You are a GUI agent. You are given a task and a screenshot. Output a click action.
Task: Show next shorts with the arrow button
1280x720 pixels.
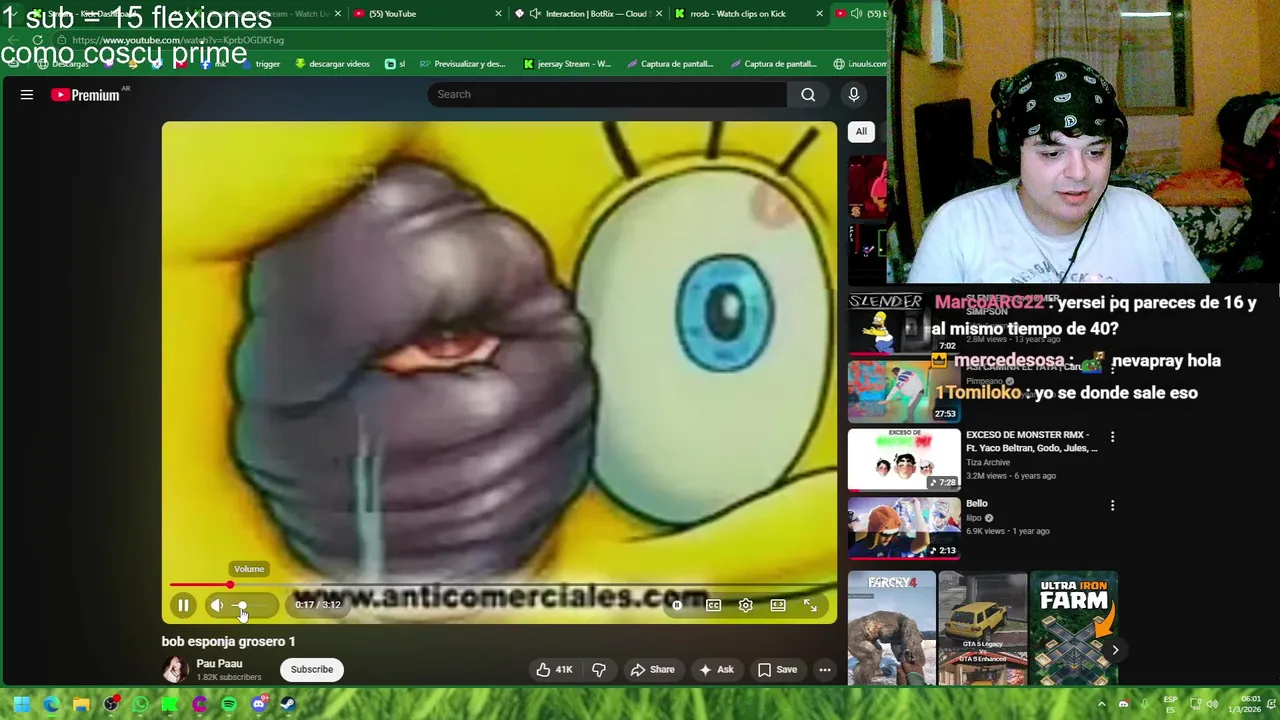(1115, 650)
